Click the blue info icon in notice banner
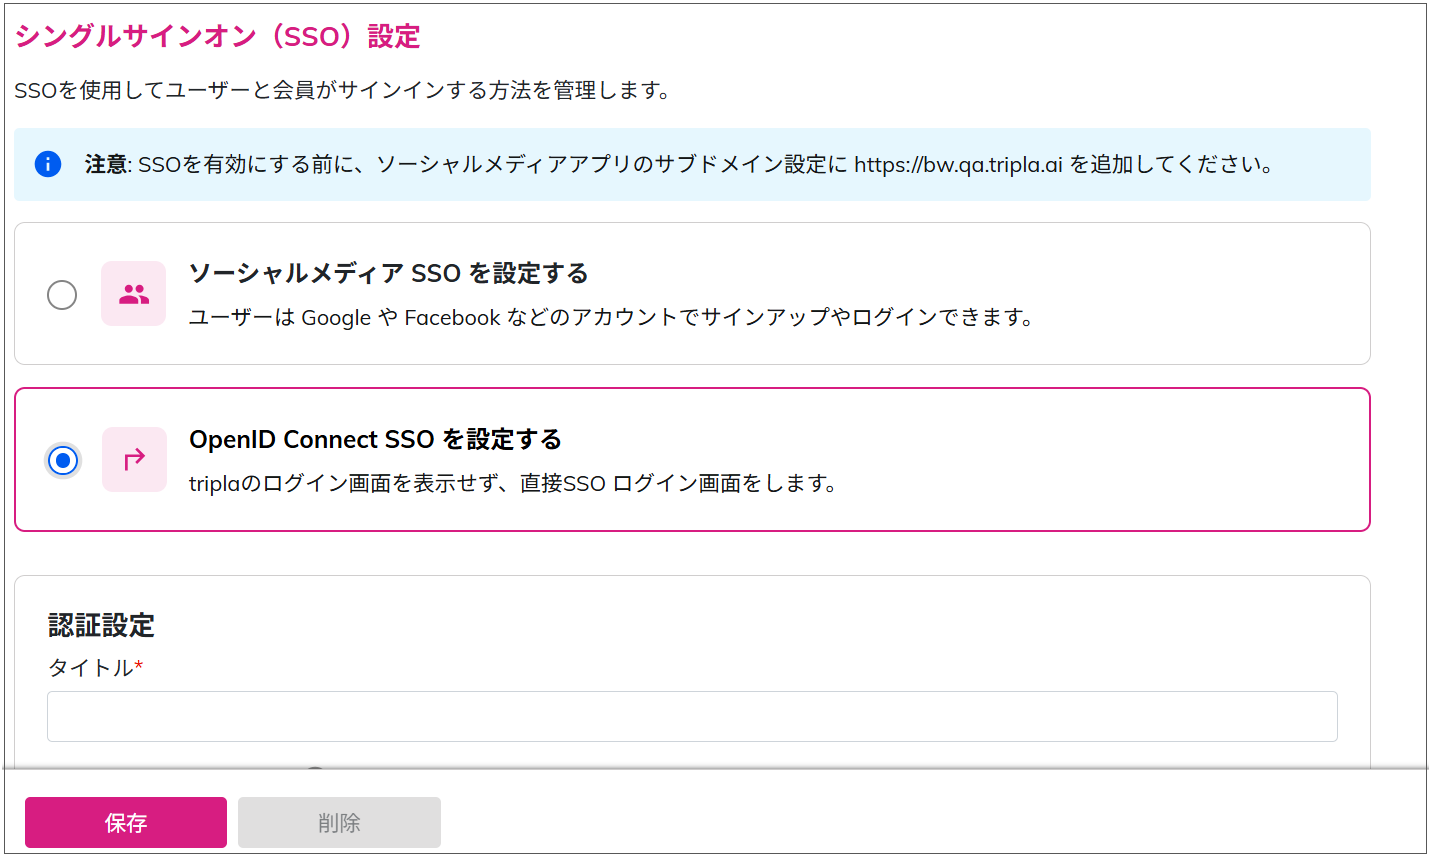 point(48,164)
